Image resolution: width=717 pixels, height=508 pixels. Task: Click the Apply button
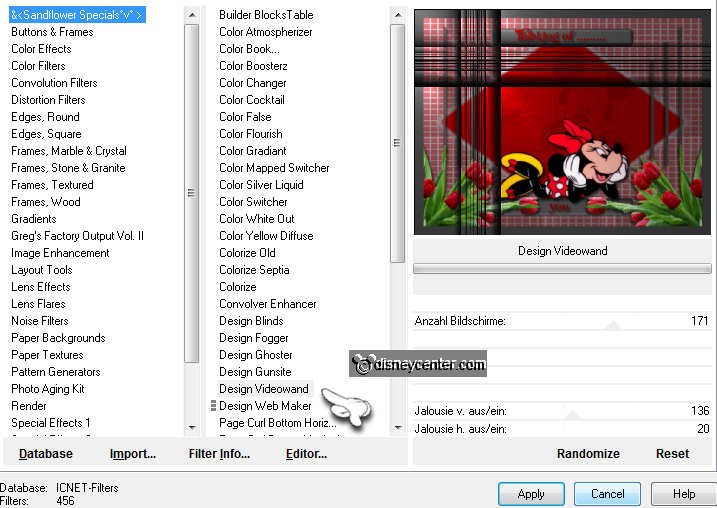531,494
